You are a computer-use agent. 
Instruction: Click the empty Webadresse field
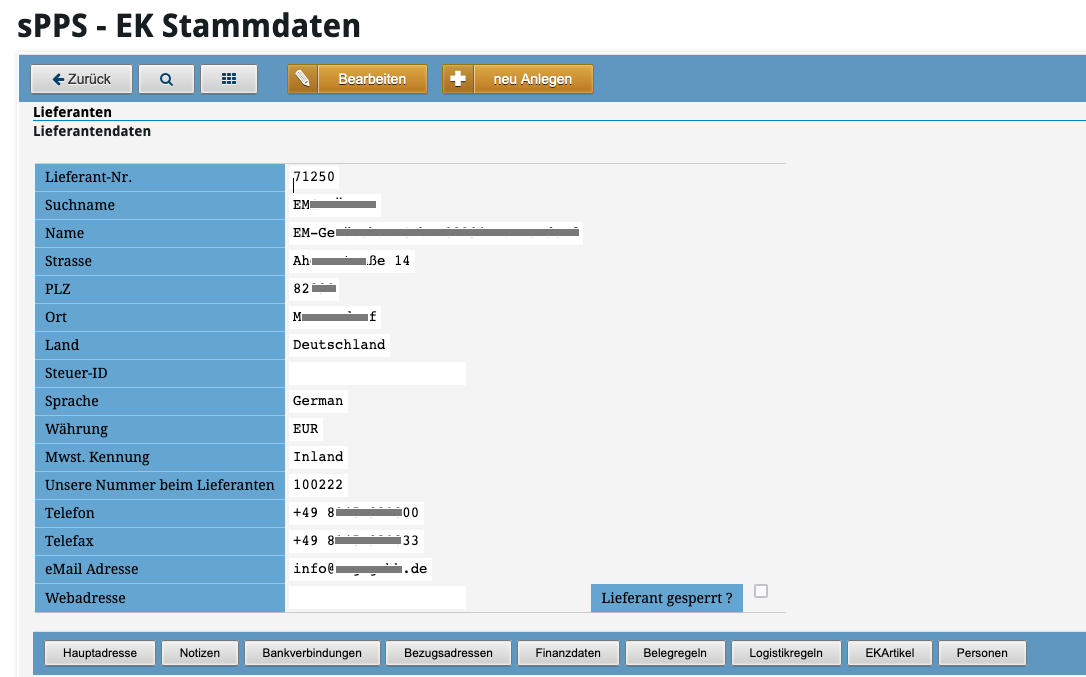click(x=377, y=598)
